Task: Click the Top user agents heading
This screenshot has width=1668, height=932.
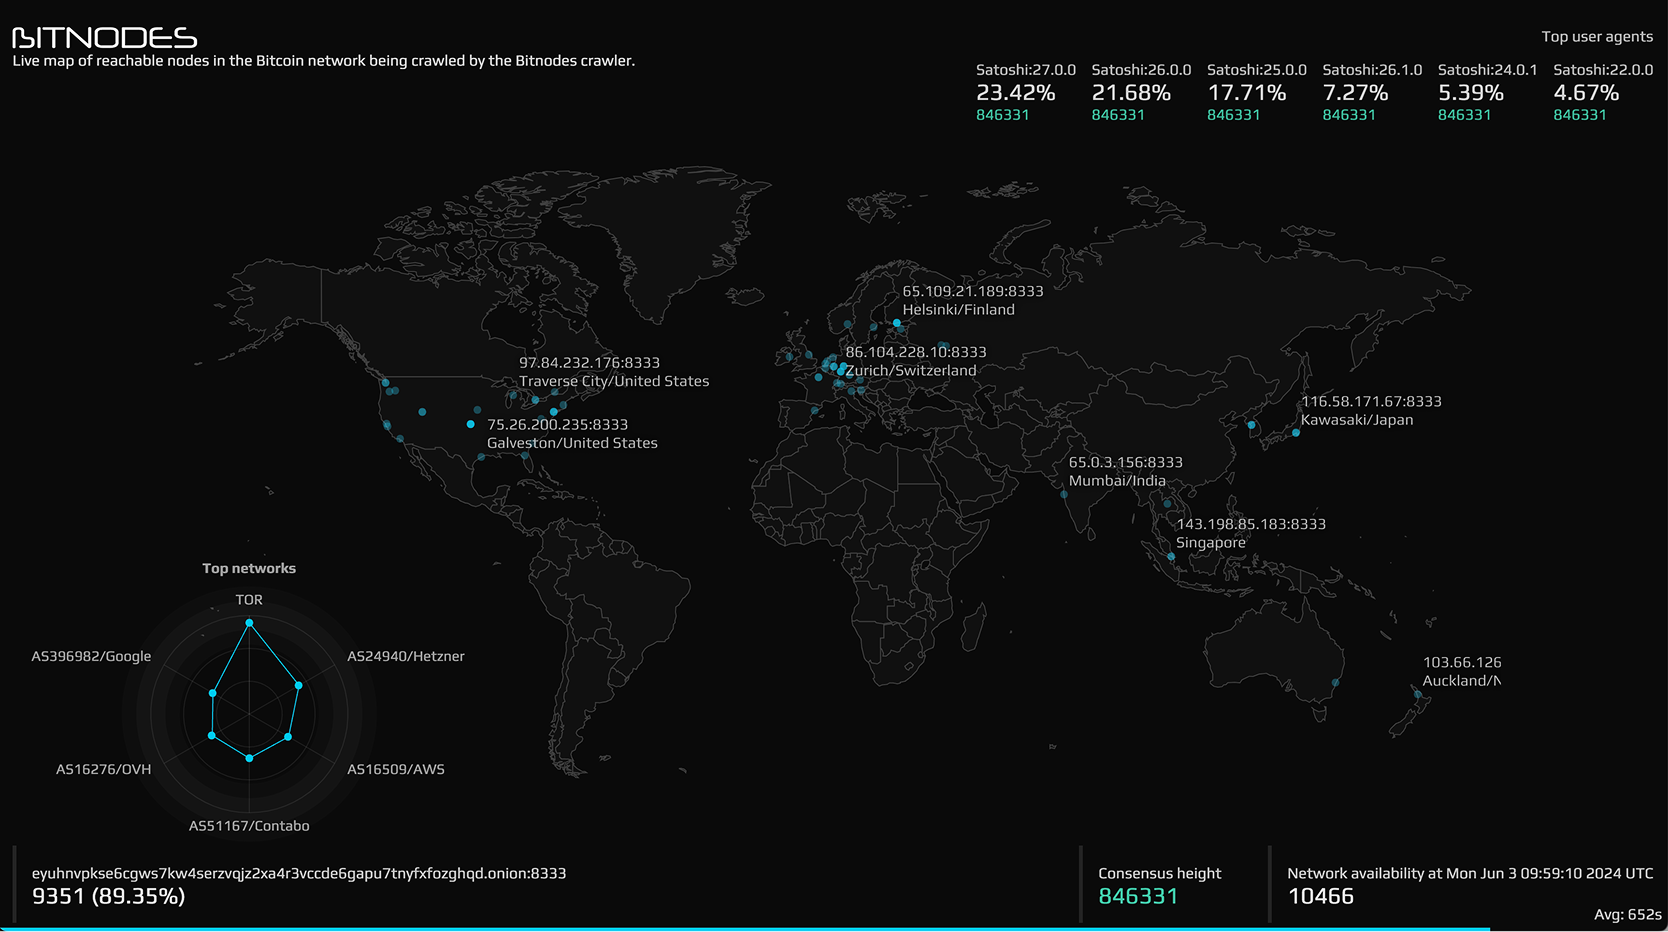Action: (1597, 37)
